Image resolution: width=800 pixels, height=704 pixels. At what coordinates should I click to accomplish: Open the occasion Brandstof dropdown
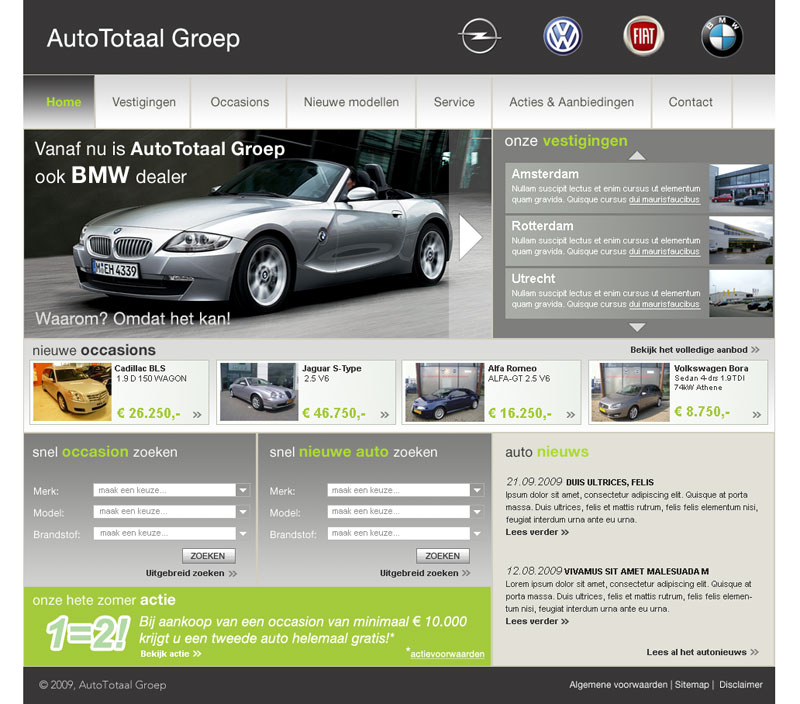(243, 533)
